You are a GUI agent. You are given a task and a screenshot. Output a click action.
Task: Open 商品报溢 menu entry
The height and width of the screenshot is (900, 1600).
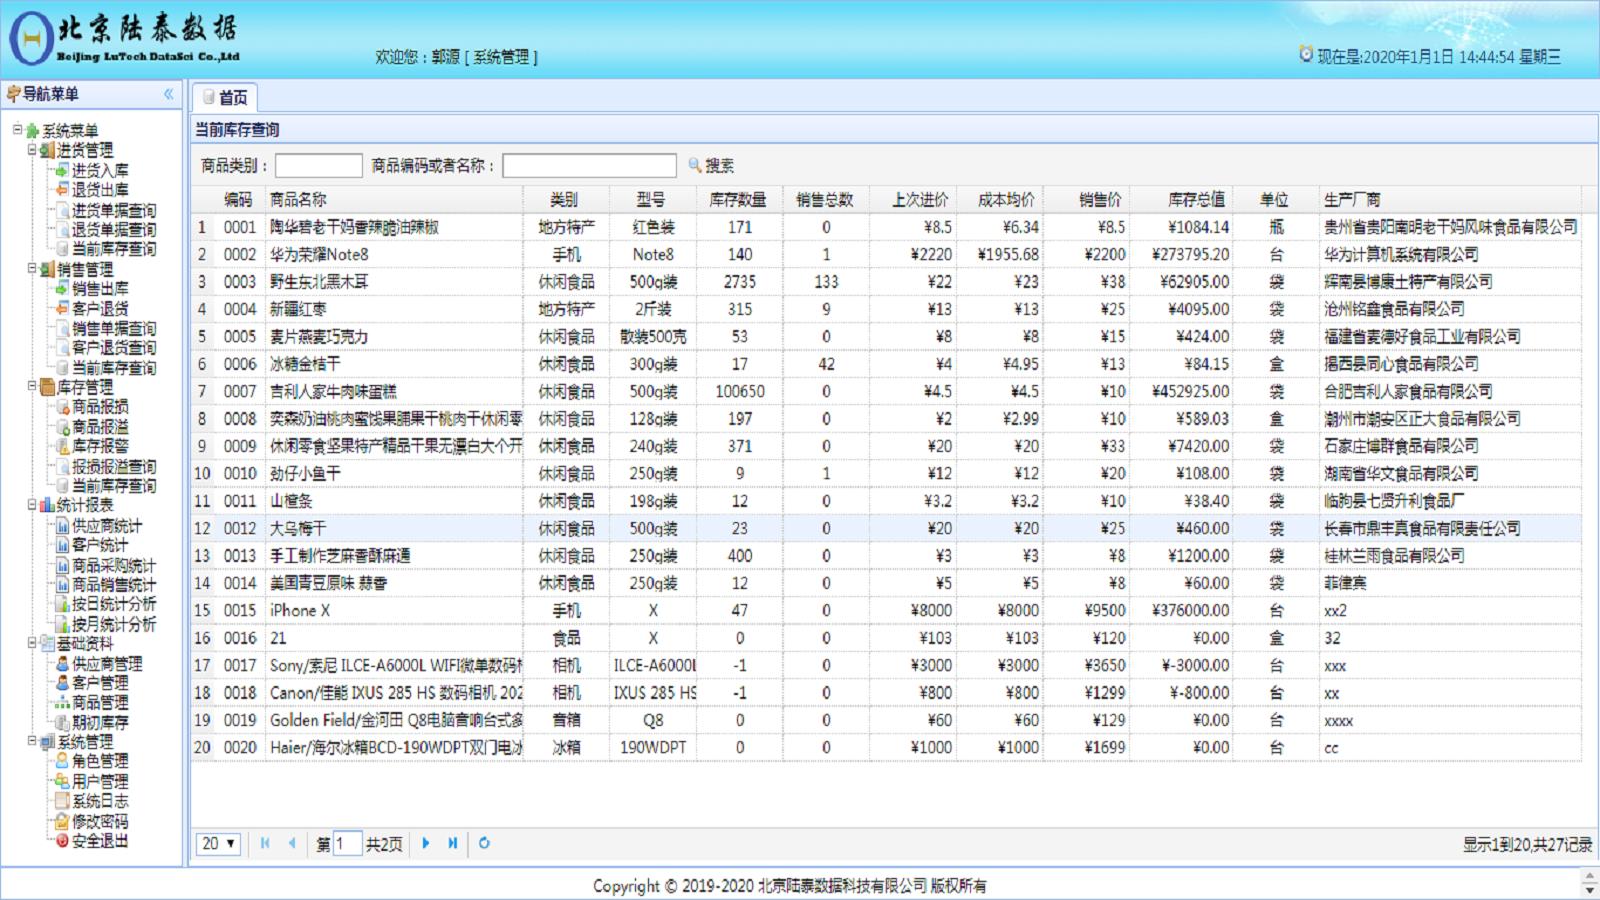[100, 427]
